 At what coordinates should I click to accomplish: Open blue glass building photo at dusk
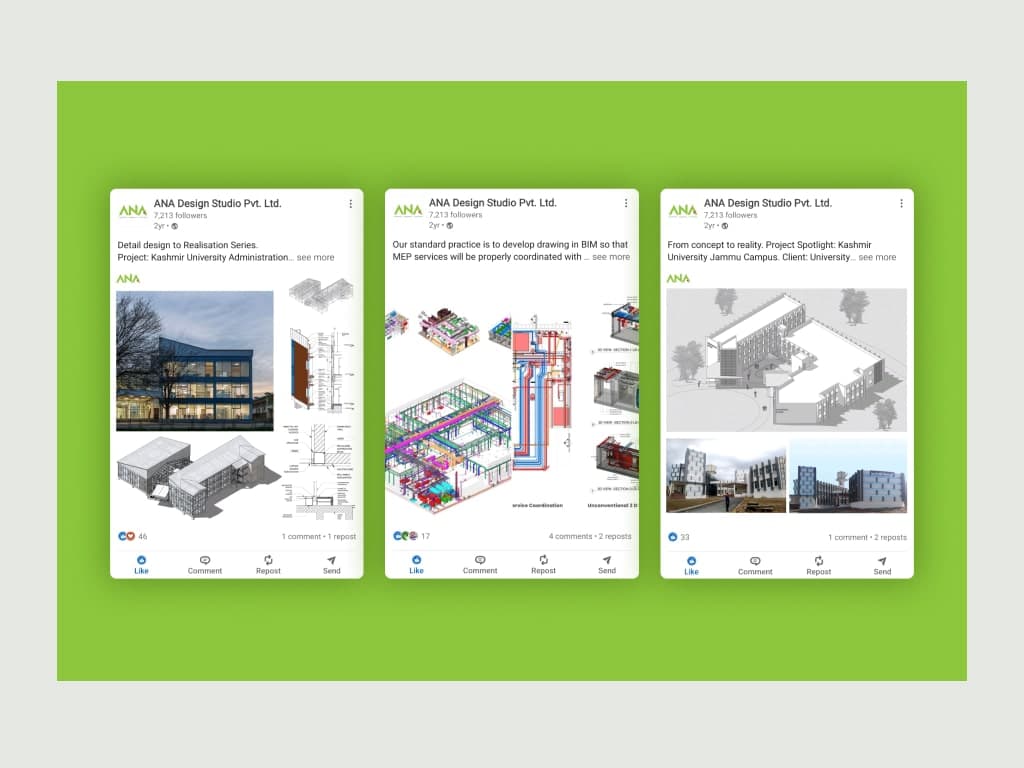(x=195, y=361)
